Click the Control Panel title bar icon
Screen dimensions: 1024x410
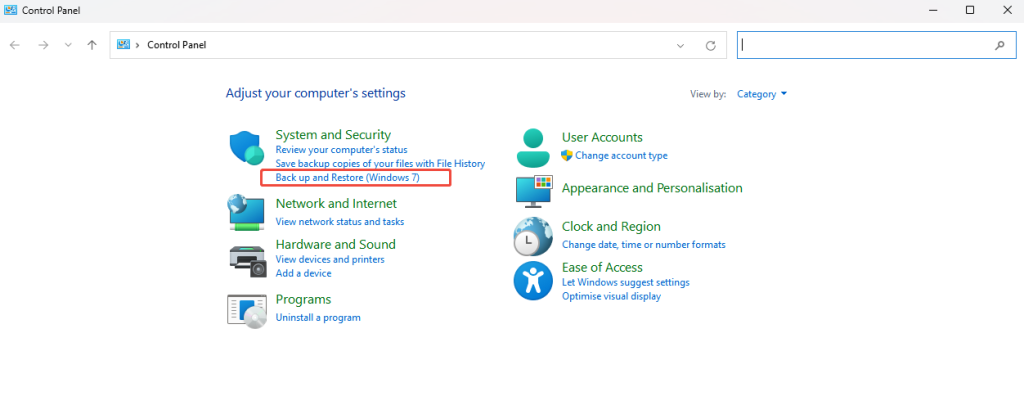(x=10, y=10)
